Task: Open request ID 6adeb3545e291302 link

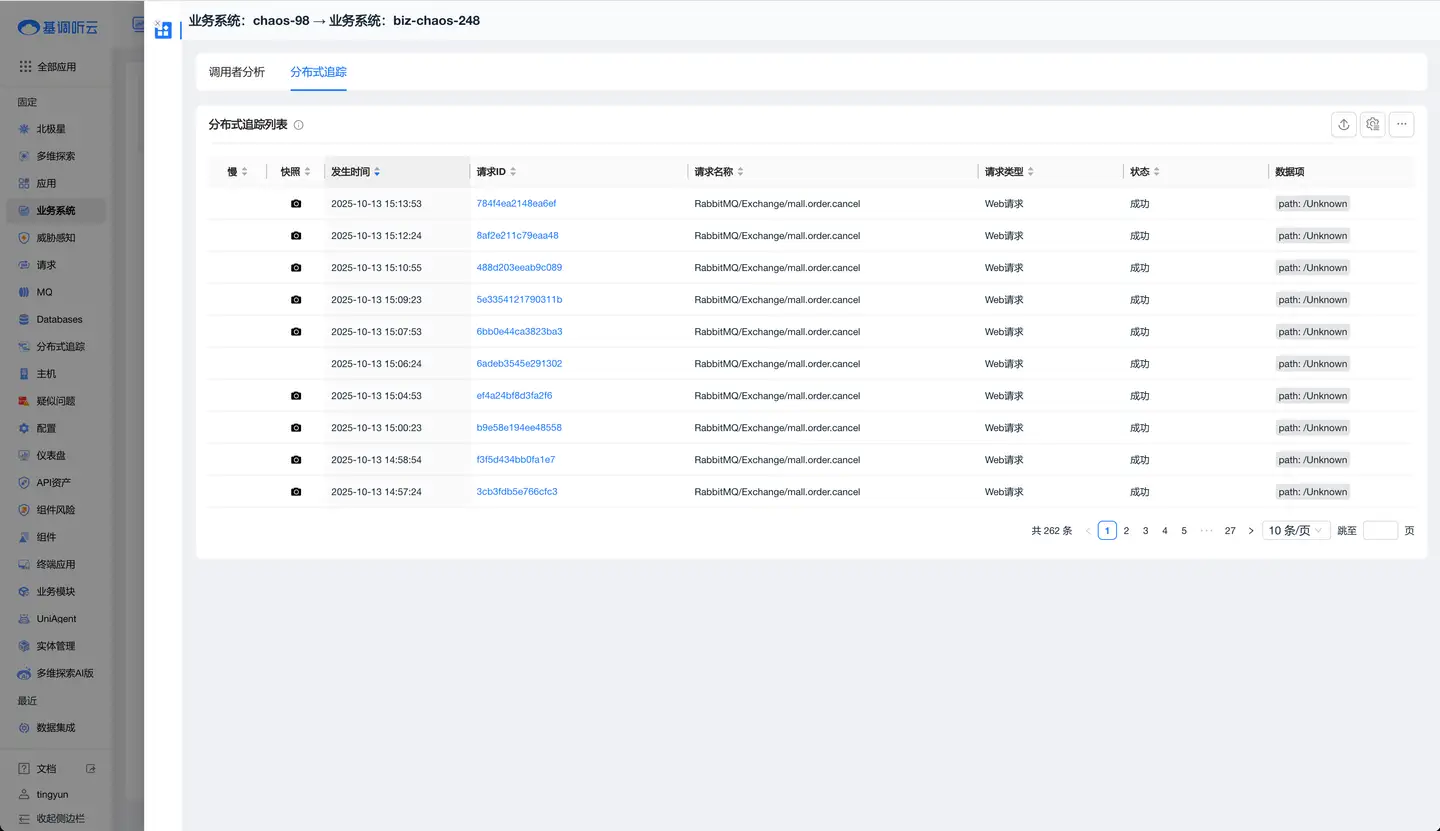Action: tap(519, 364)
